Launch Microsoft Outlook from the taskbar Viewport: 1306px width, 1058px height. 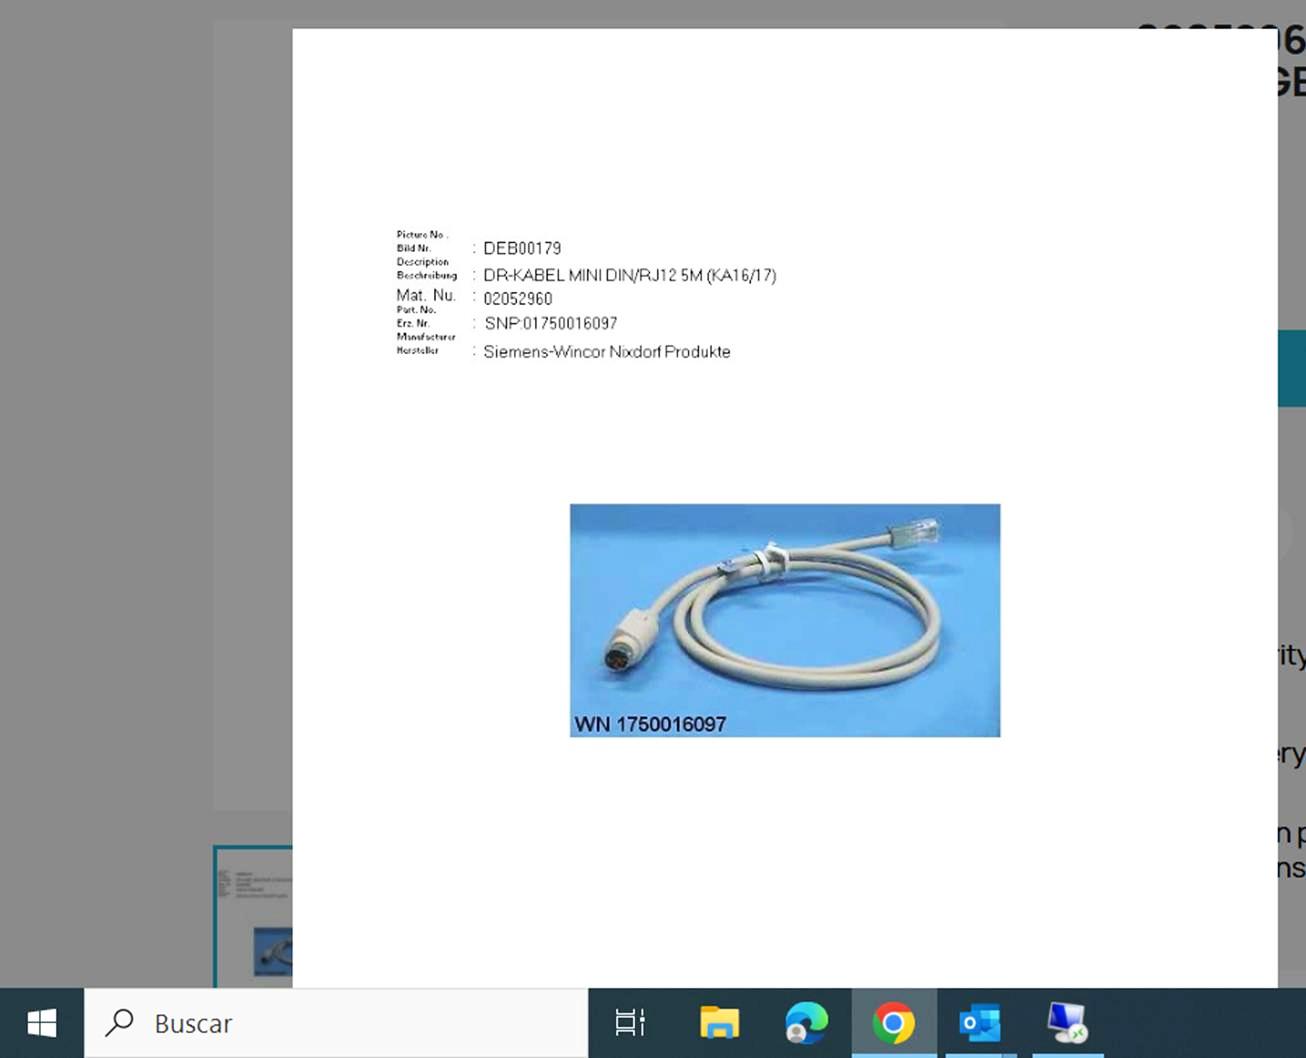coord(980,1022)
